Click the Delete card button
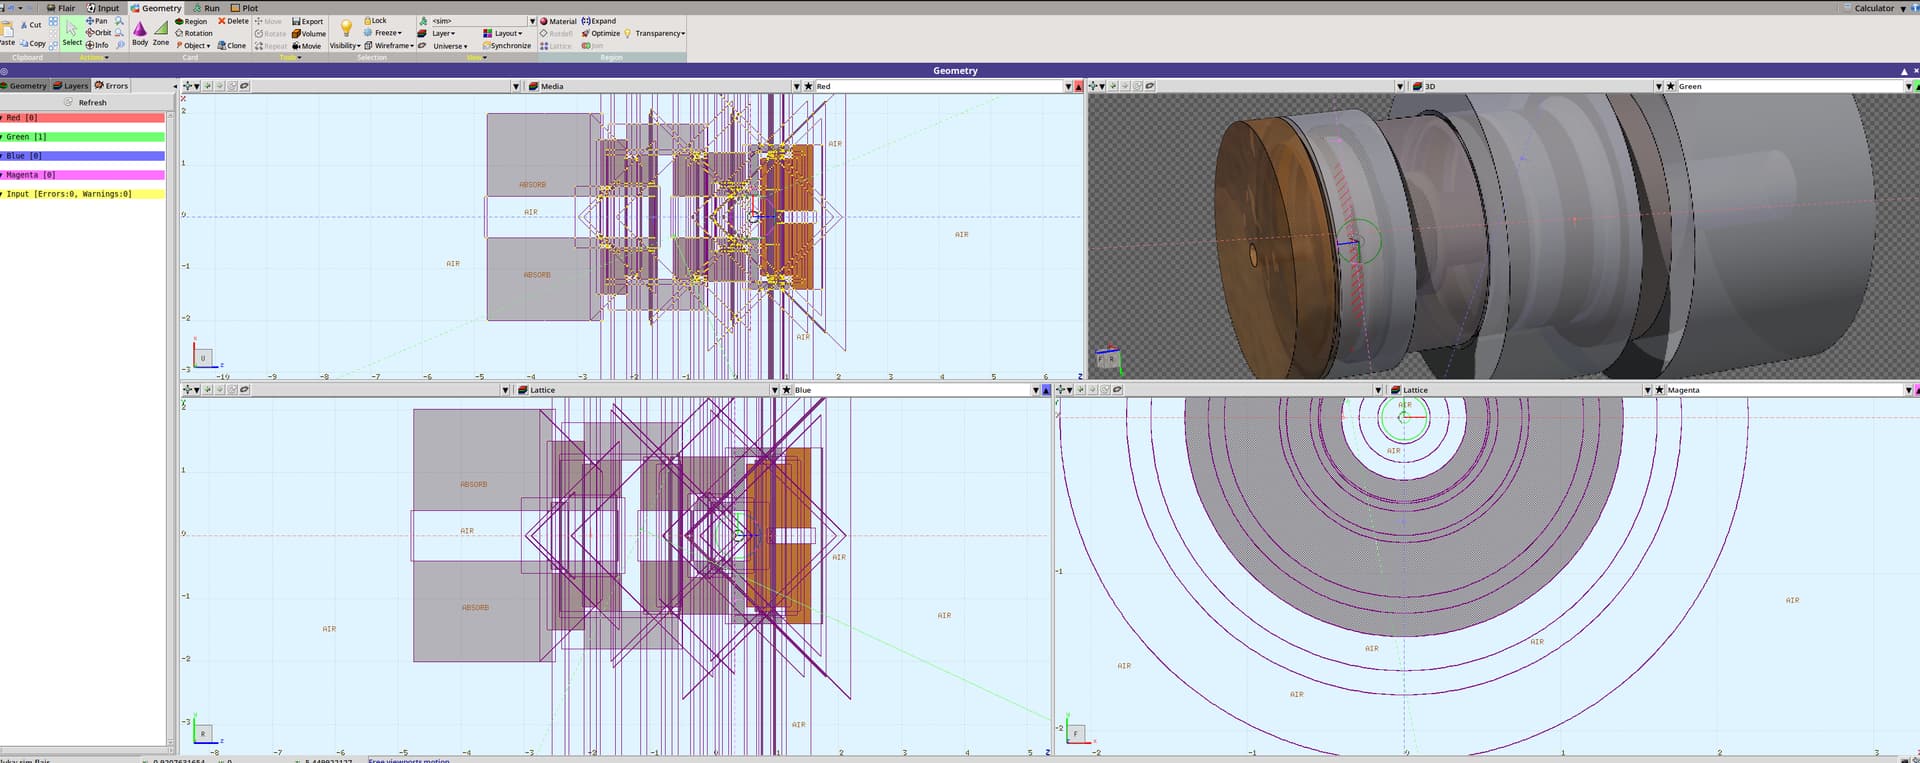The width and height of the screenshot is (1920, 763). pyautogui.click(x=233, y=21)
